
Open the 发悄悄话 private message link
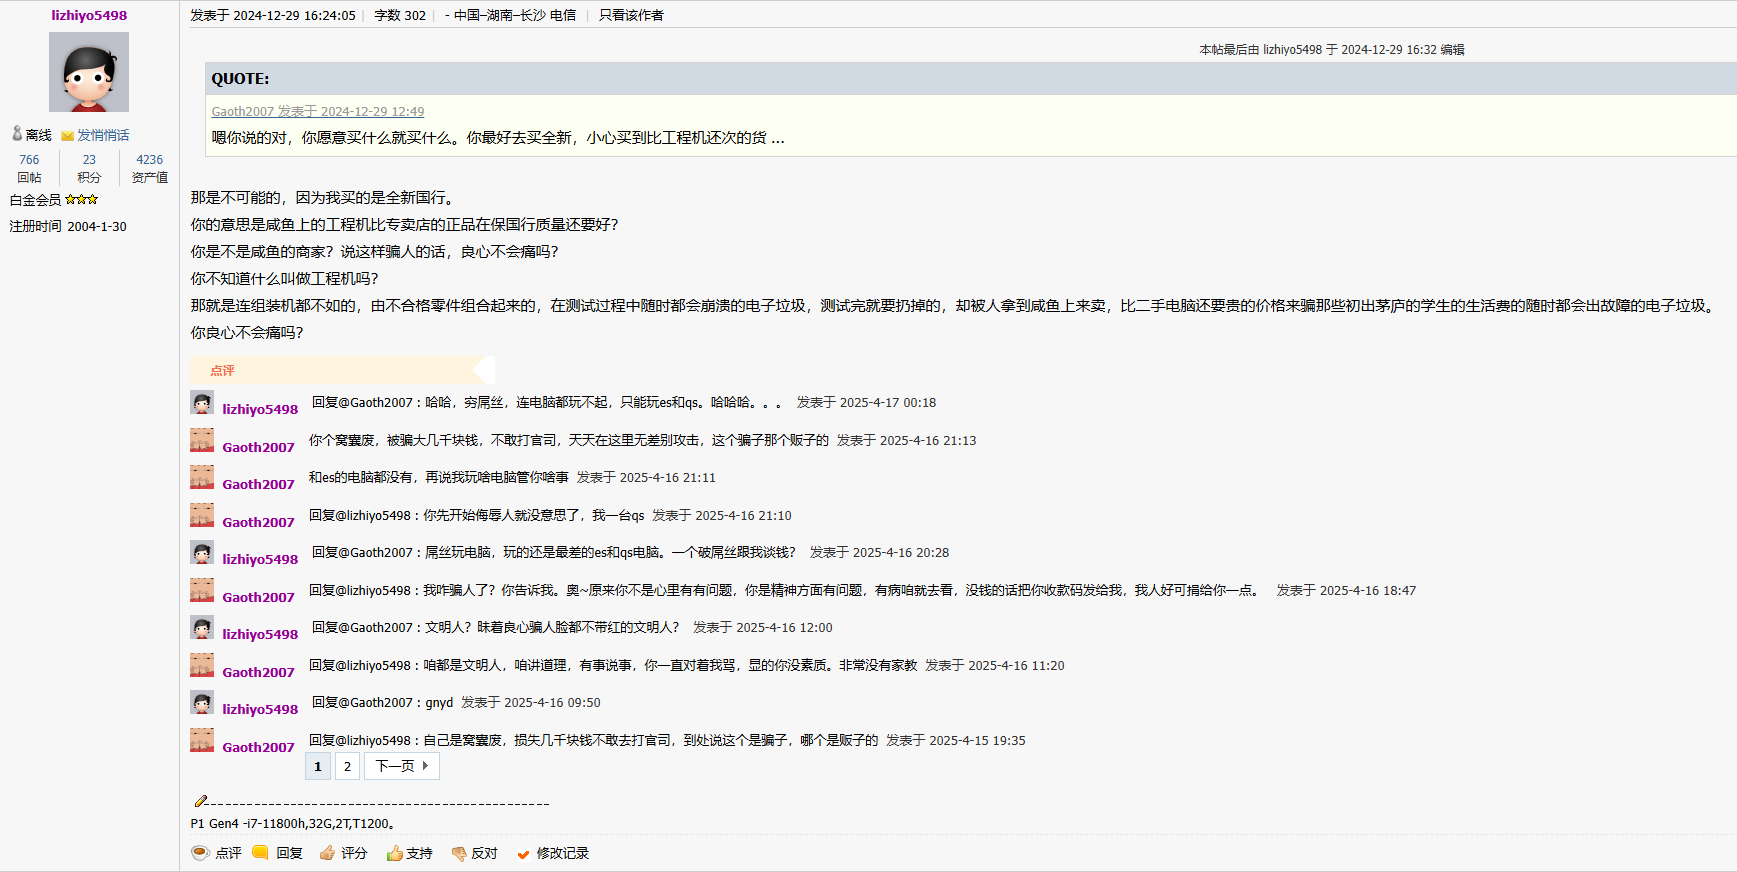click(x=103, y=135)
